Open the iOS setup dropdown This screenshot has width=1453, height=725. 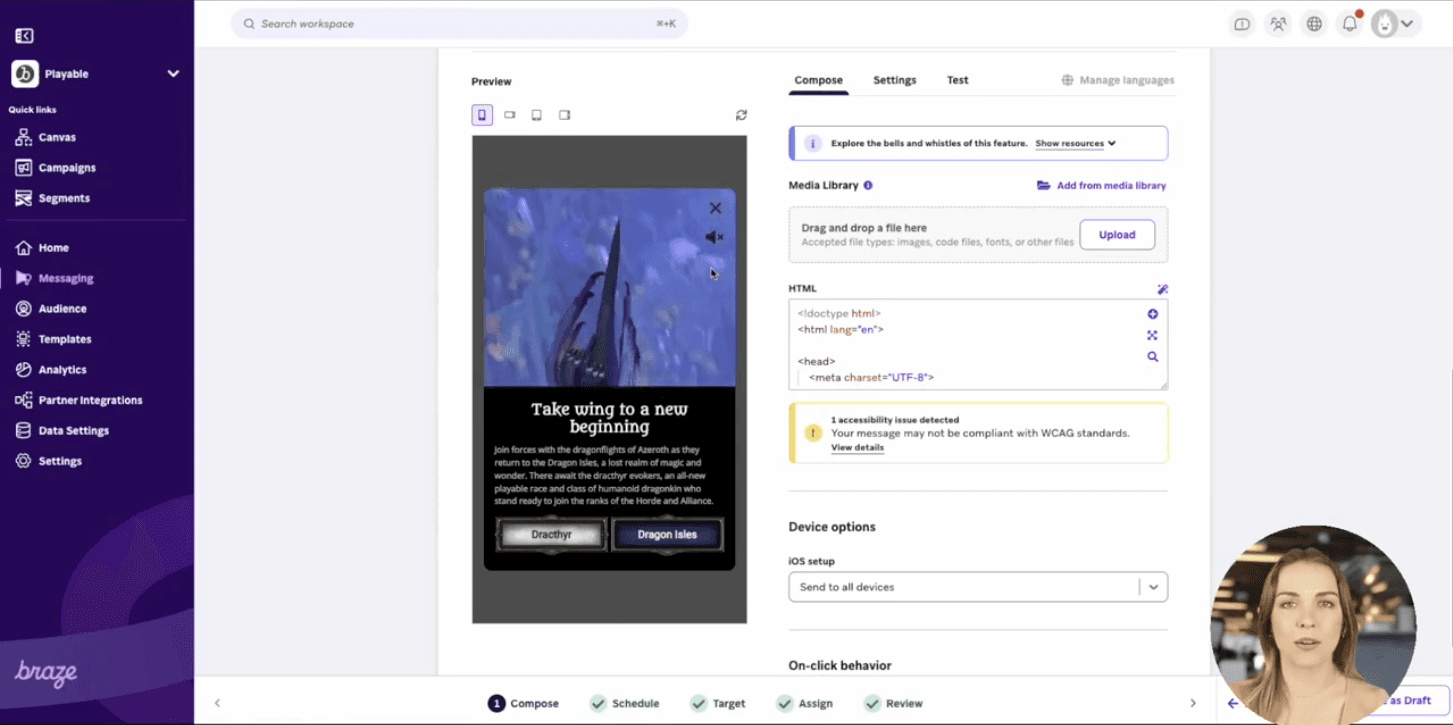coord(978,587)
